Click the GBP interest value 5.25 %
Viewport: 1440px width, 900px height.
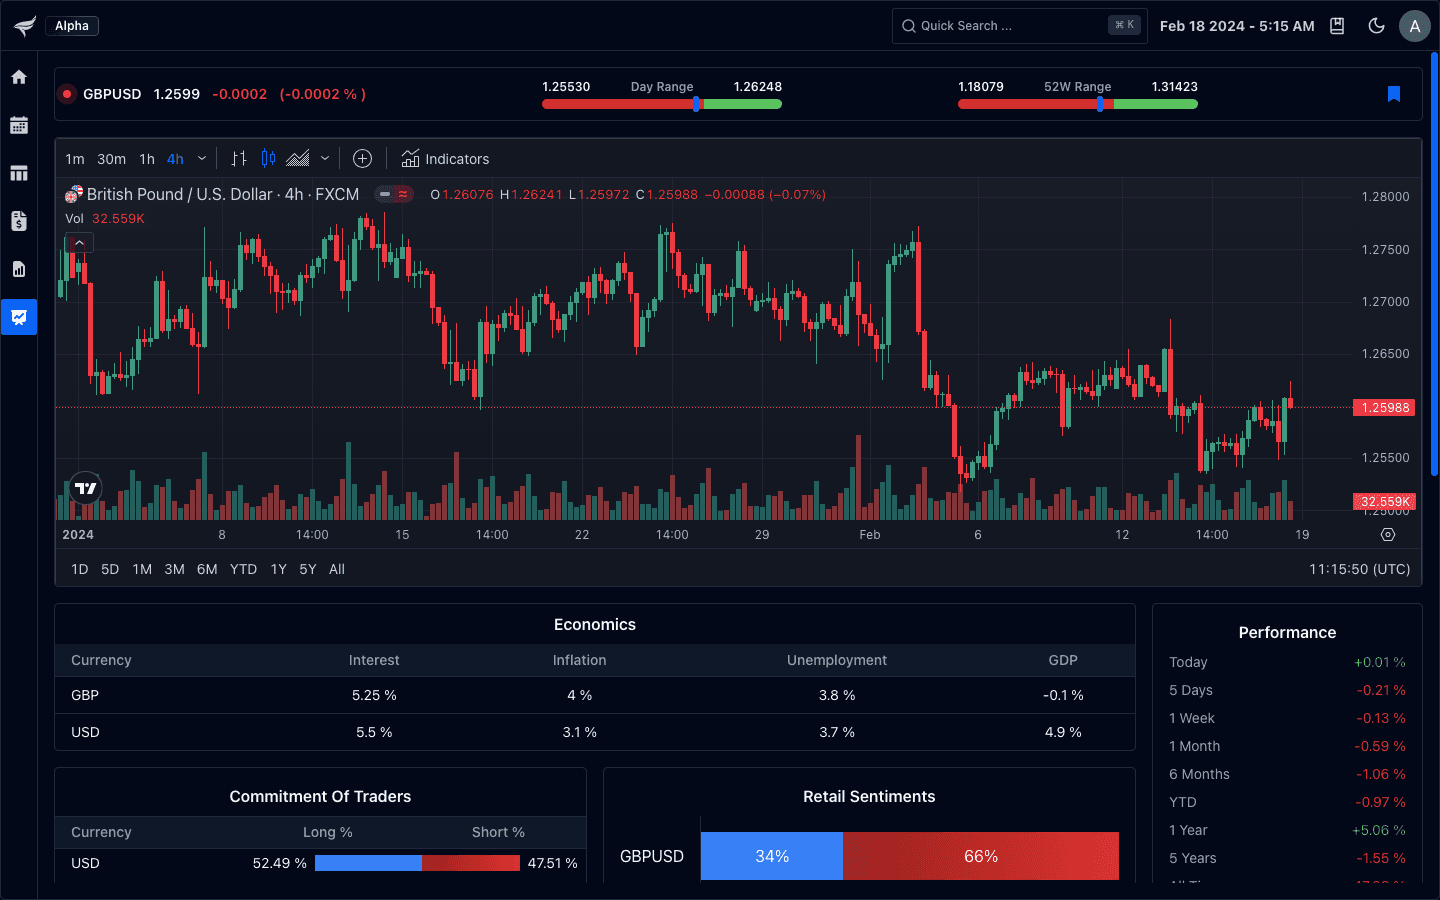tap(374, 695)
